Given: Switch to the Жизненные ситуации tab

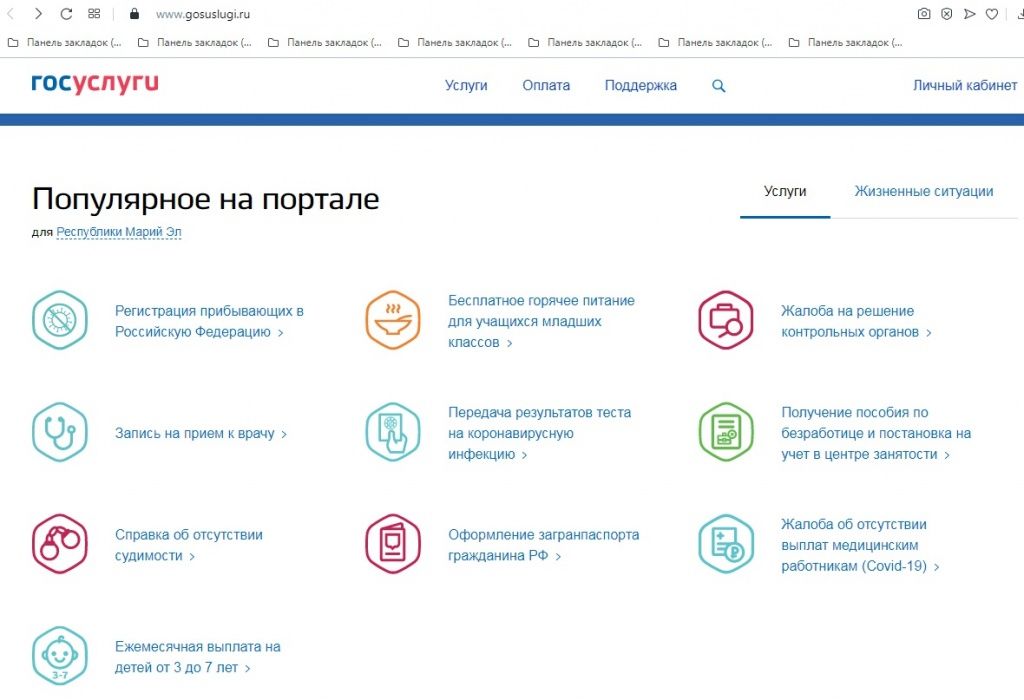Looking at the screenshot, I should [923, 191].
